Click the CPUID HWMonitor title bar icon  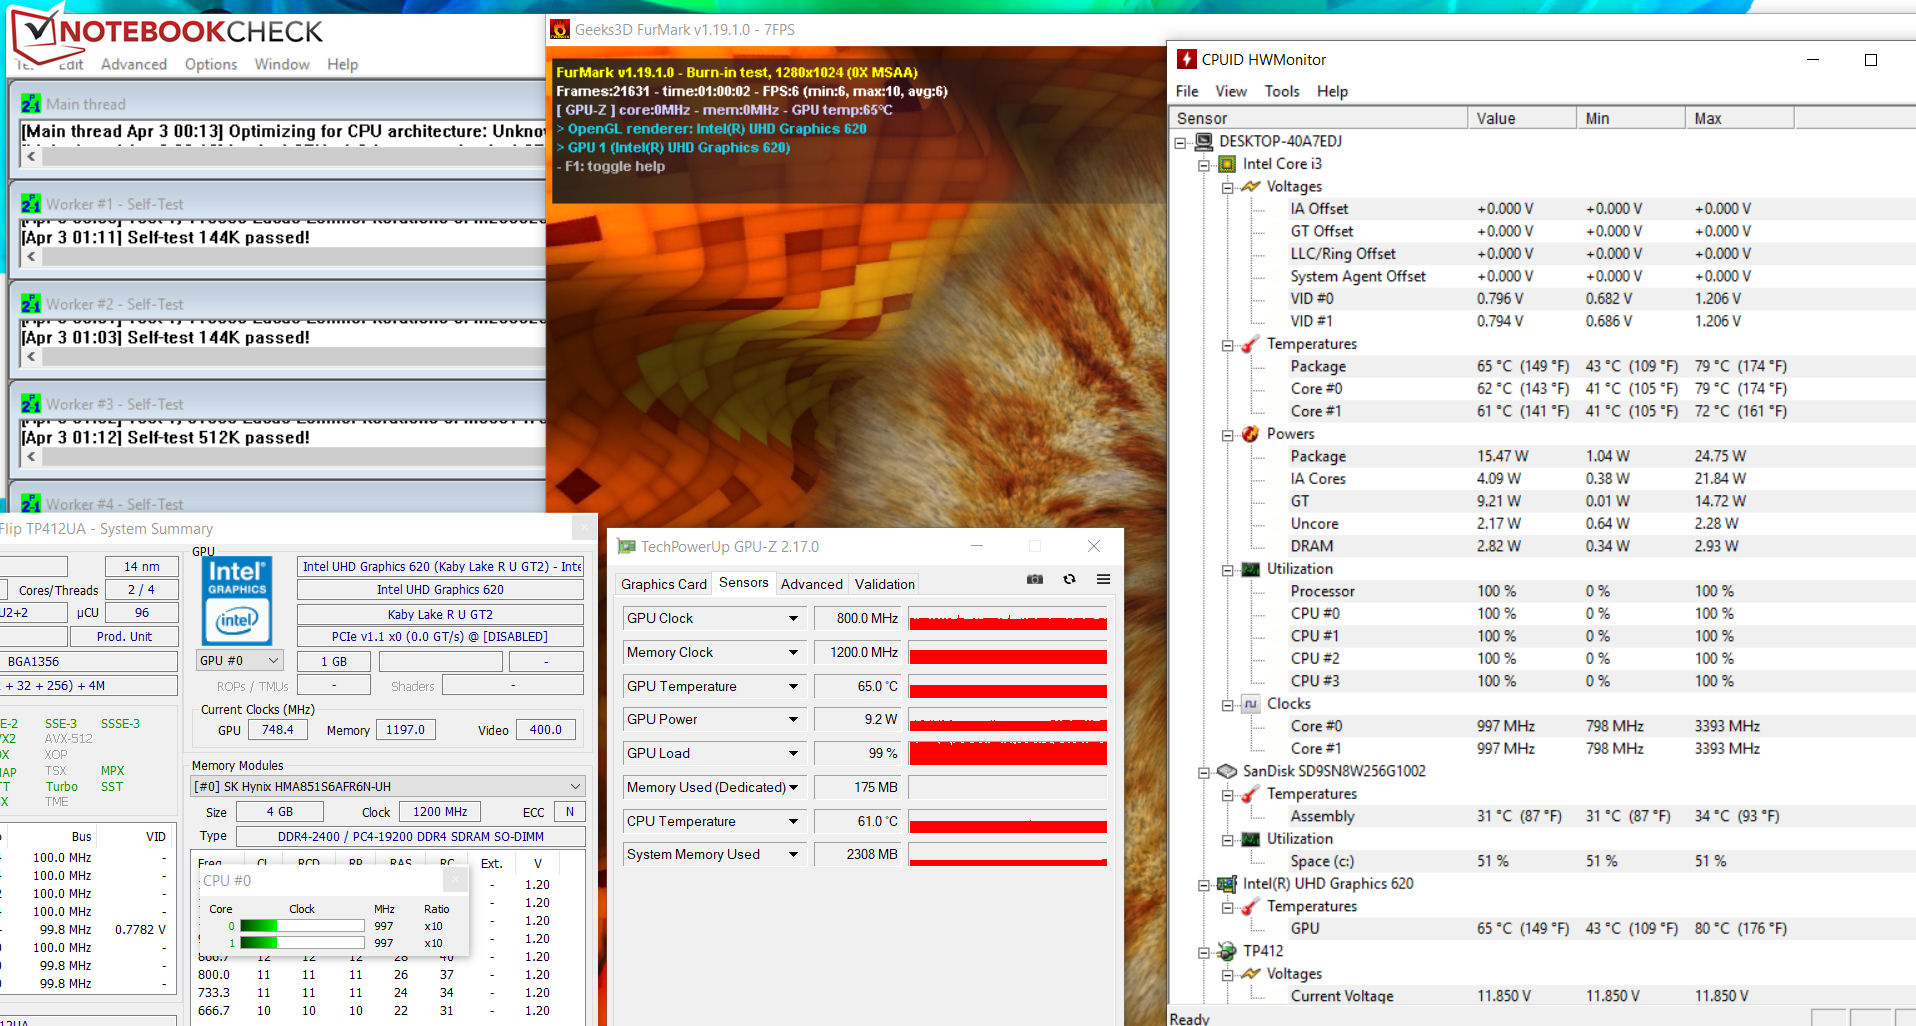pos(1186,59)
